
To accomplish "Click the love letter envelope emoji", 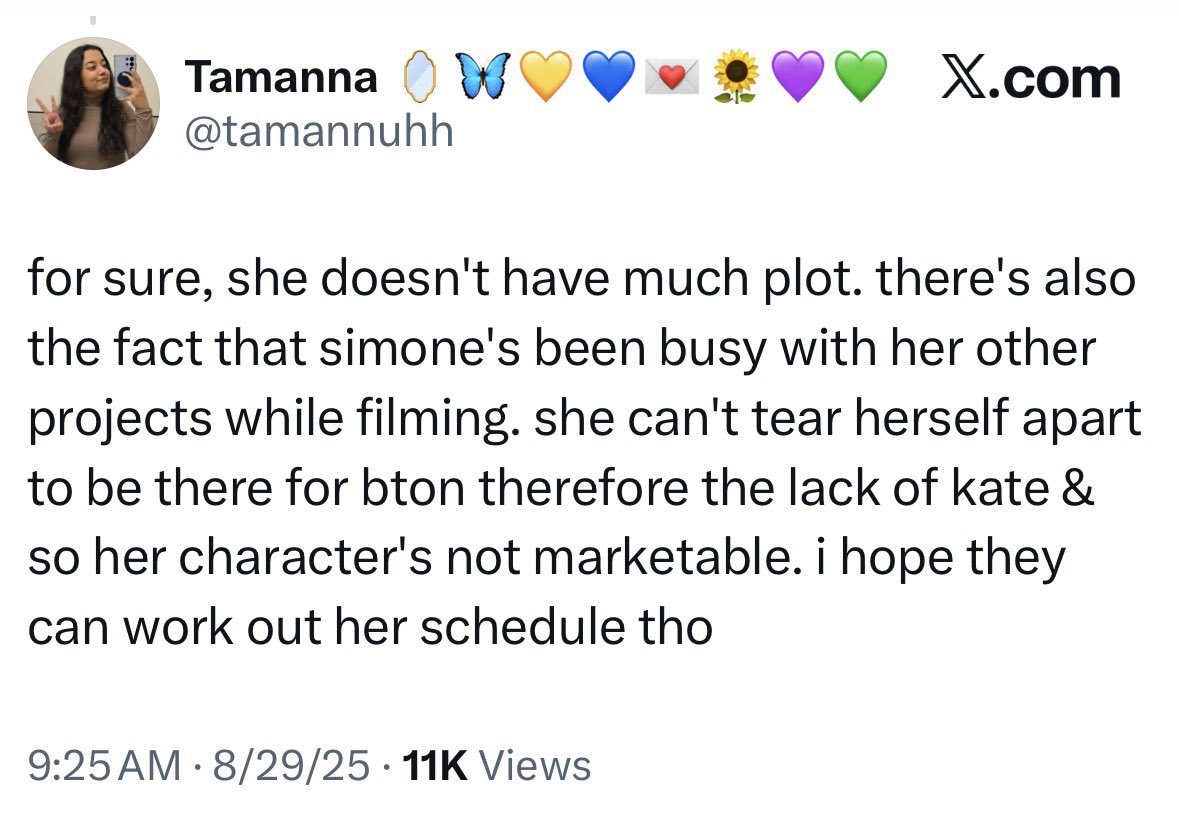I will coord(671,79).
